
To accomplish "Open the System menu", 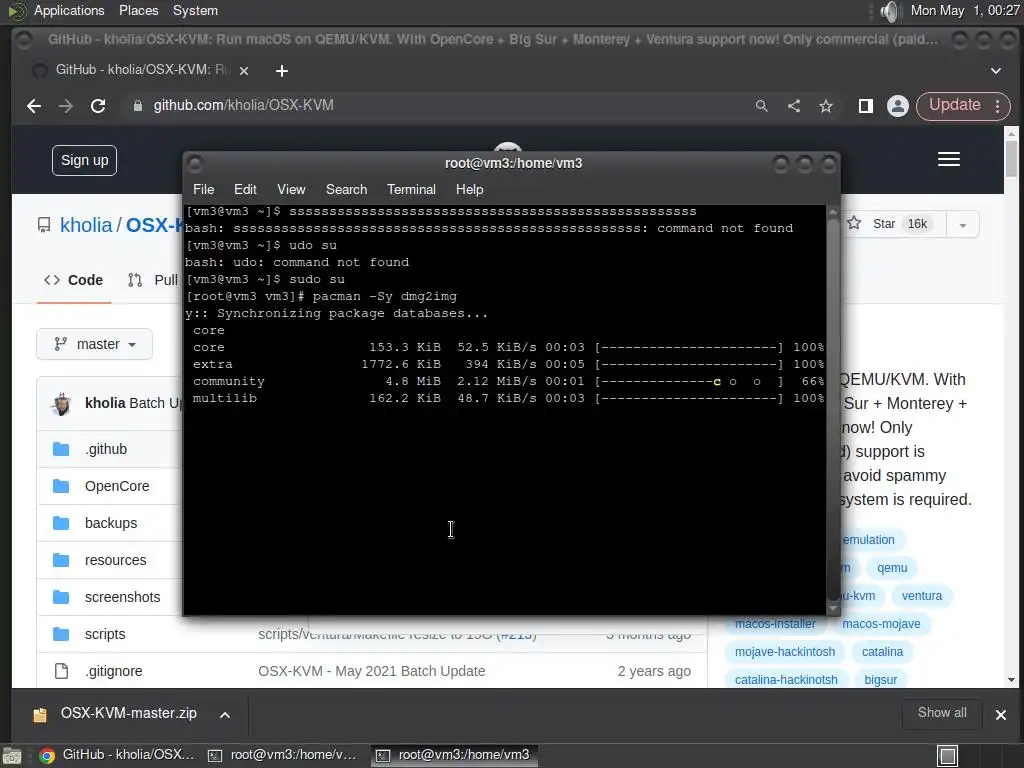I will point(195,10).
